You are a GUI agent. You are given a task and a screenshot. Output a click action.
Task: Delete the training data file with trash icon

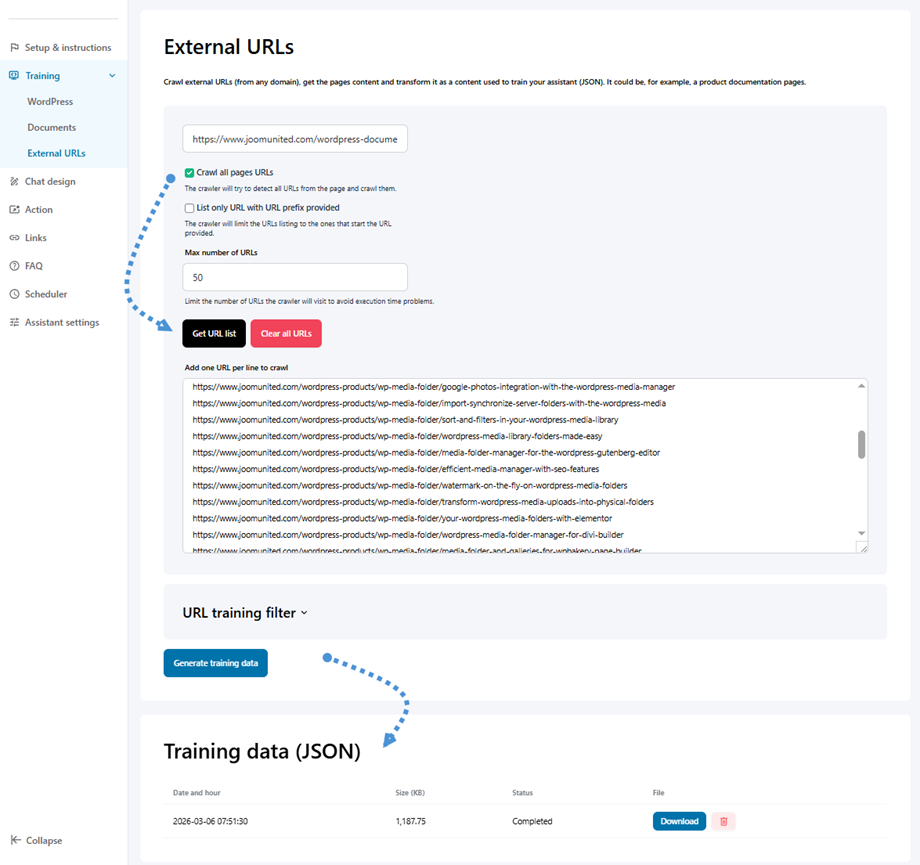click(723, 821)
